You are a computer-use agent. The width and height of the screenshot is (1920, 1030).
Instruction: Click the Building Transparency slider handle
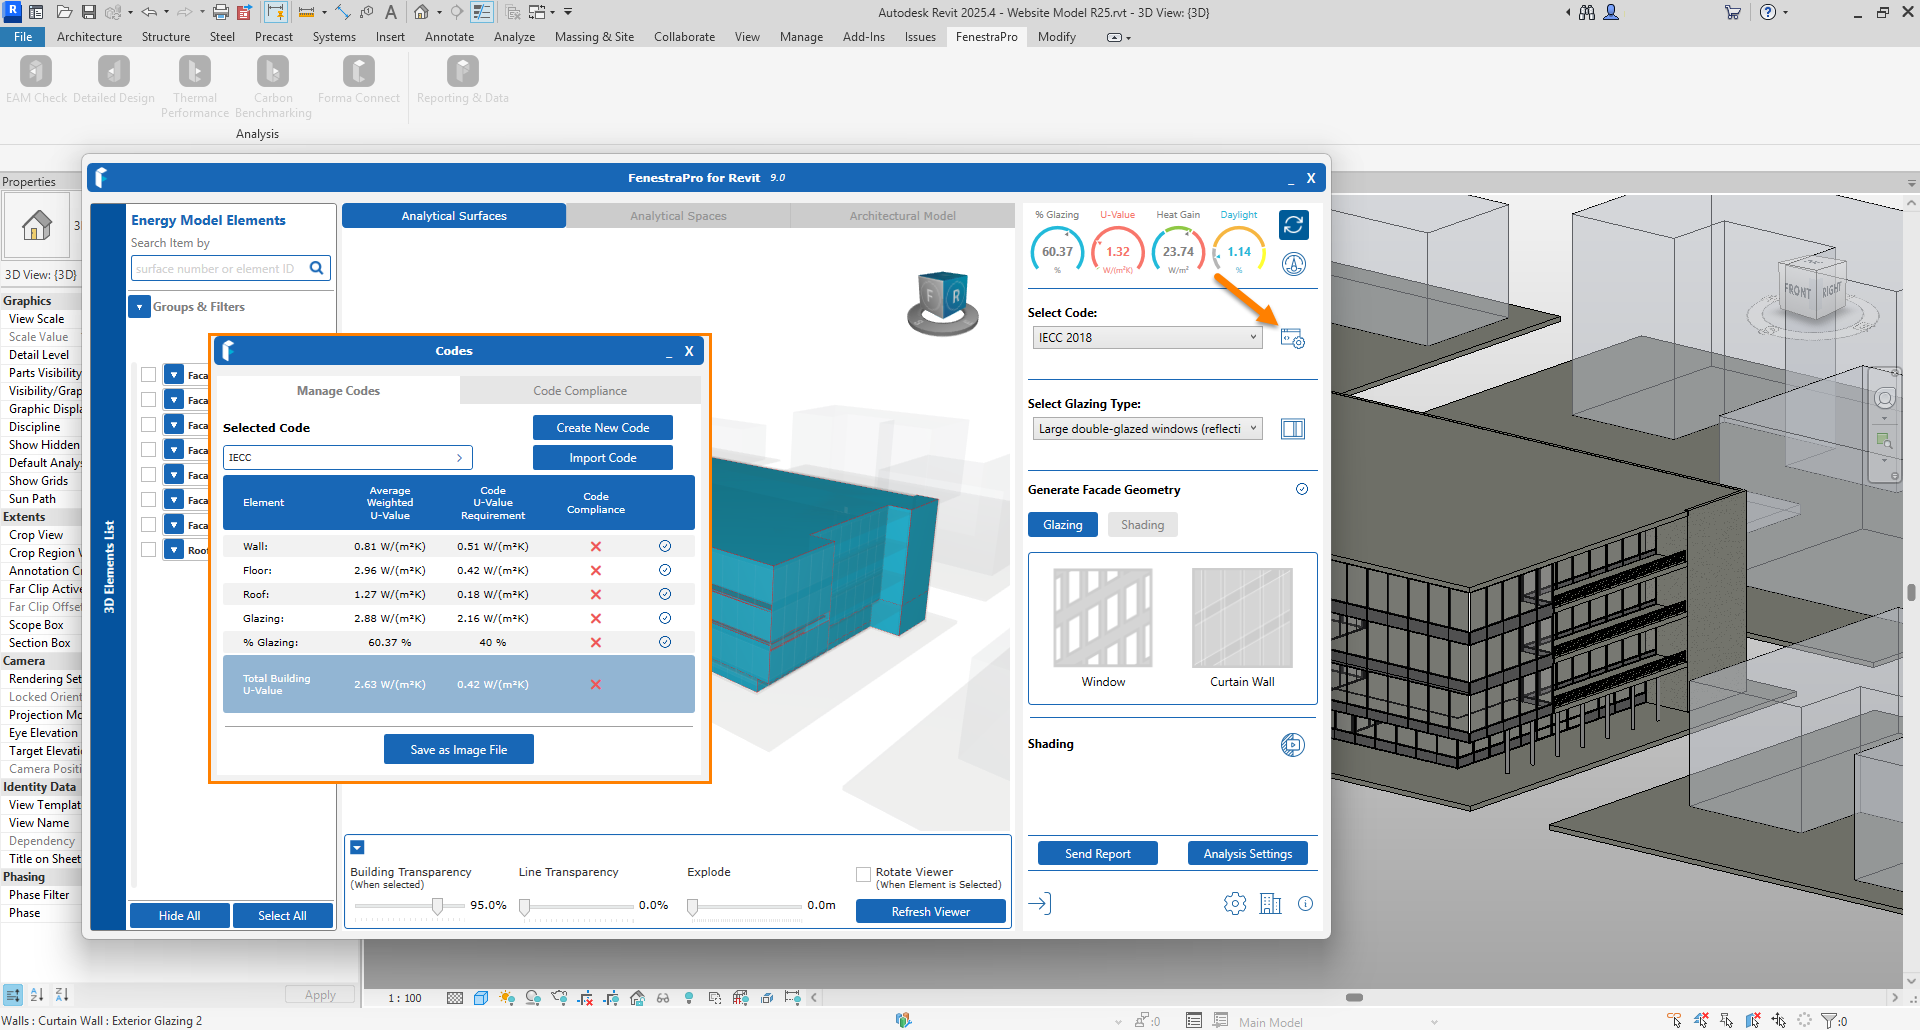point(437,906)
